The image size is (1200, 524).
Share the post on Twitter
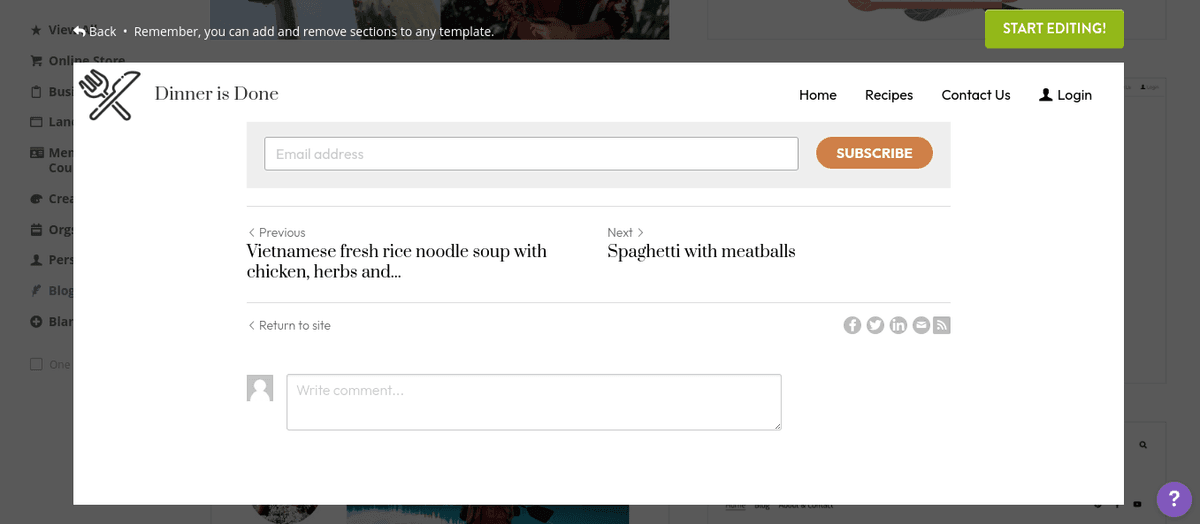coord(875,325)
